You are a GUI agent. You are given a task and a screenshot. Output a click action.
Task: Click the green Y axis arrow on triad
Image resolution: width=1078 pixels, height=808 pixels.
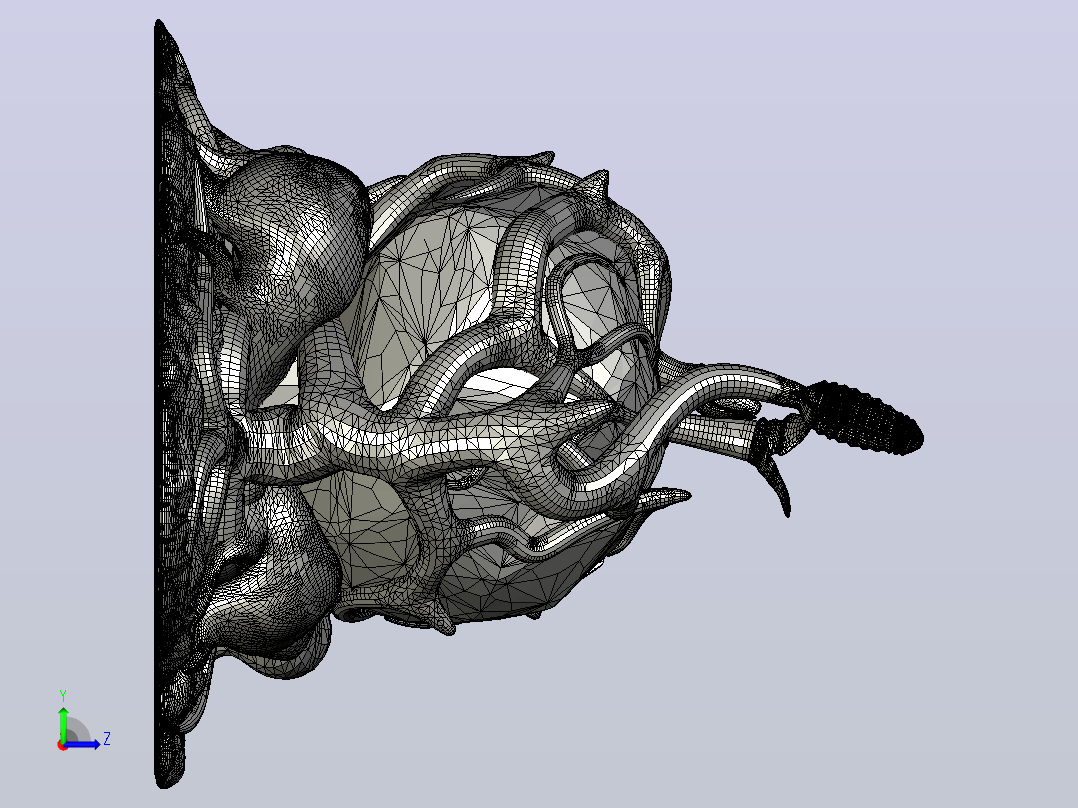tap(63, 723)
